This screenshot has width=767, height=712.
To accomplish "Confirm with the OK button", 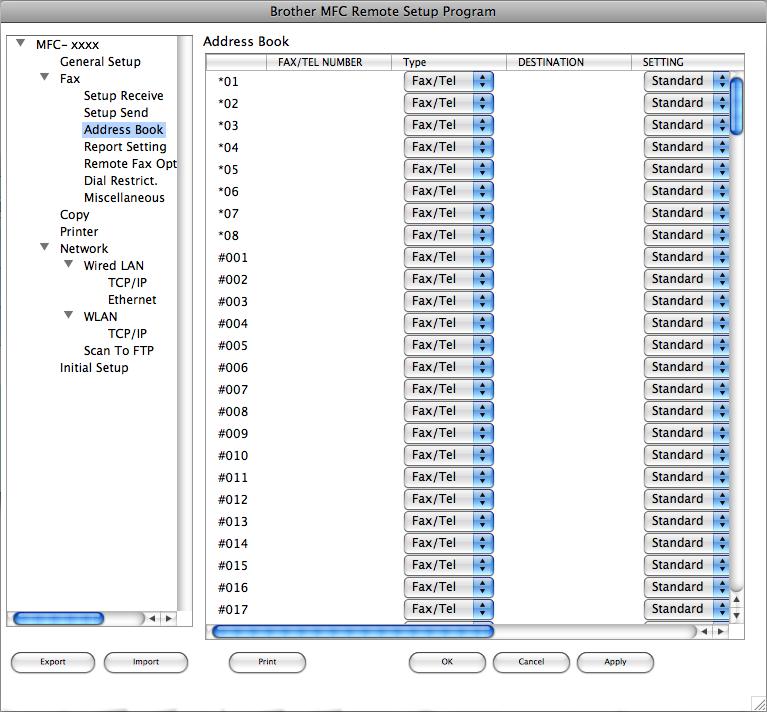I will (447, 662).
